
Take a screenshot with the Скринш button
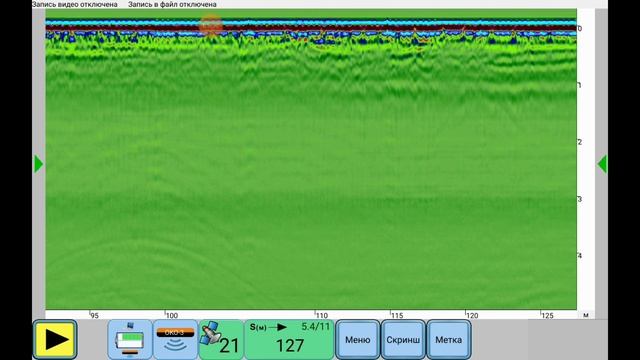[x=403, y=340]
